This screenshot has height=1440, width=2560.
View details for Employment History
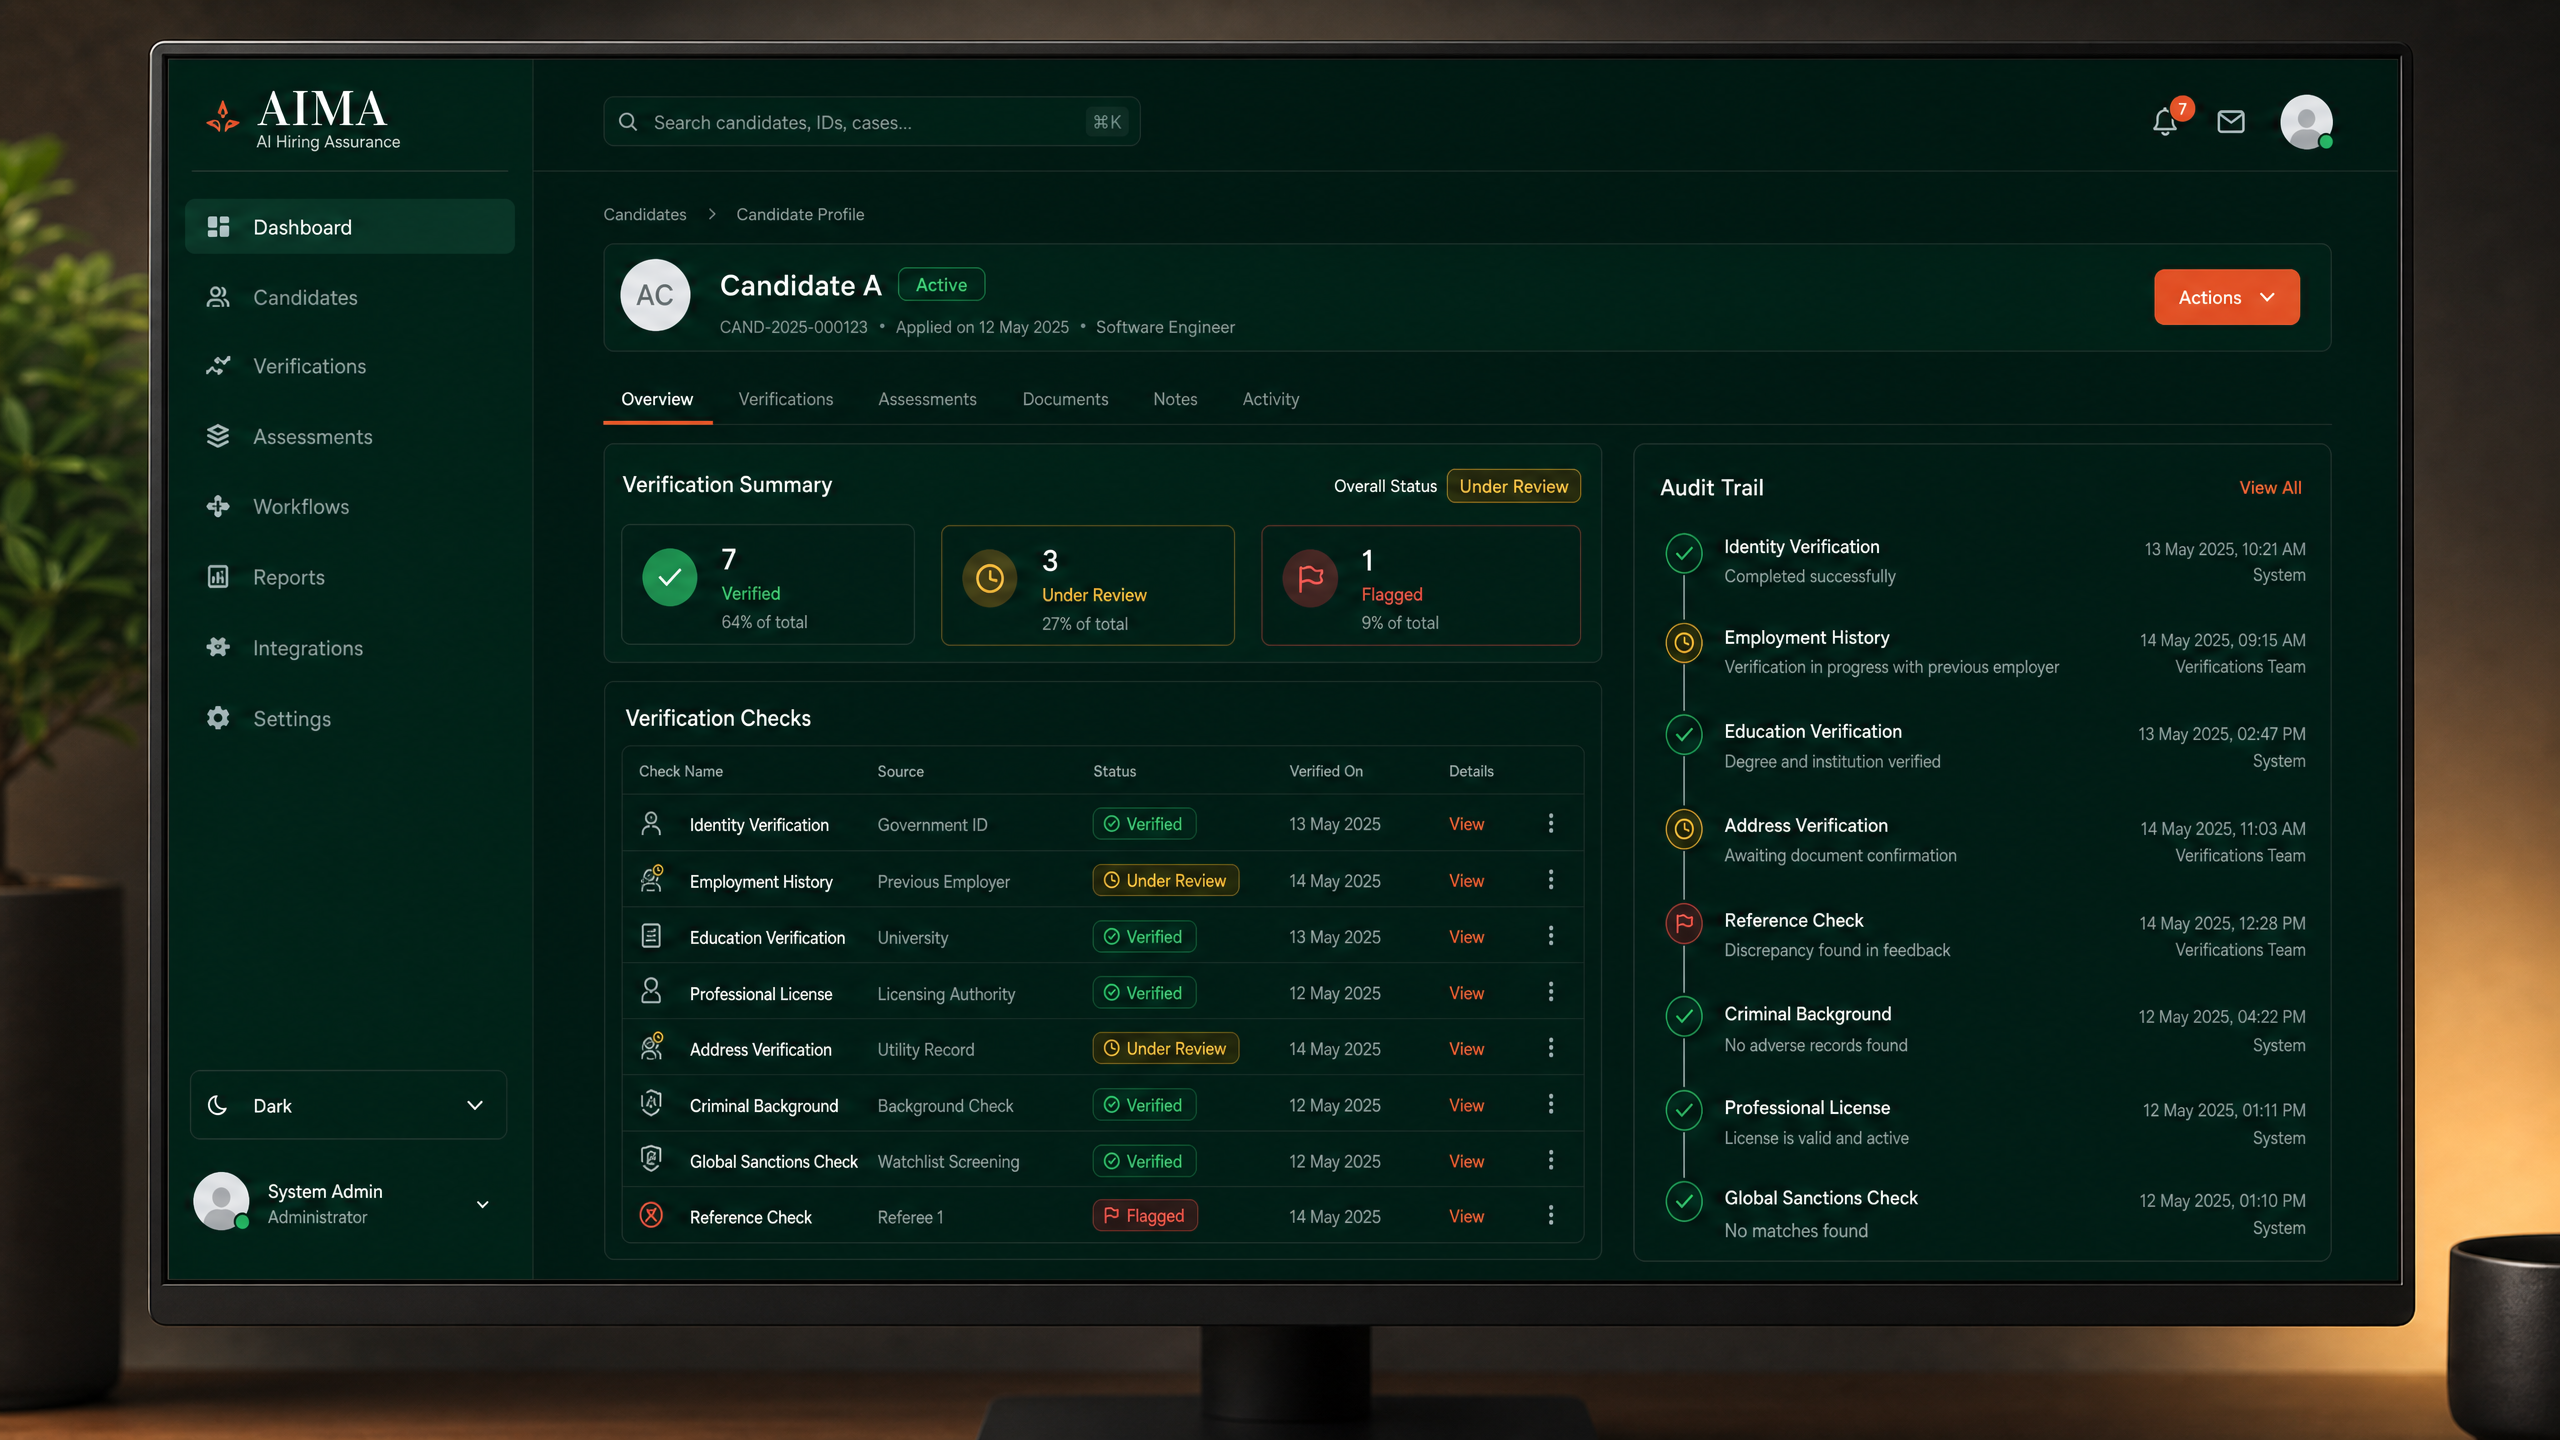tap(1466, 880)
